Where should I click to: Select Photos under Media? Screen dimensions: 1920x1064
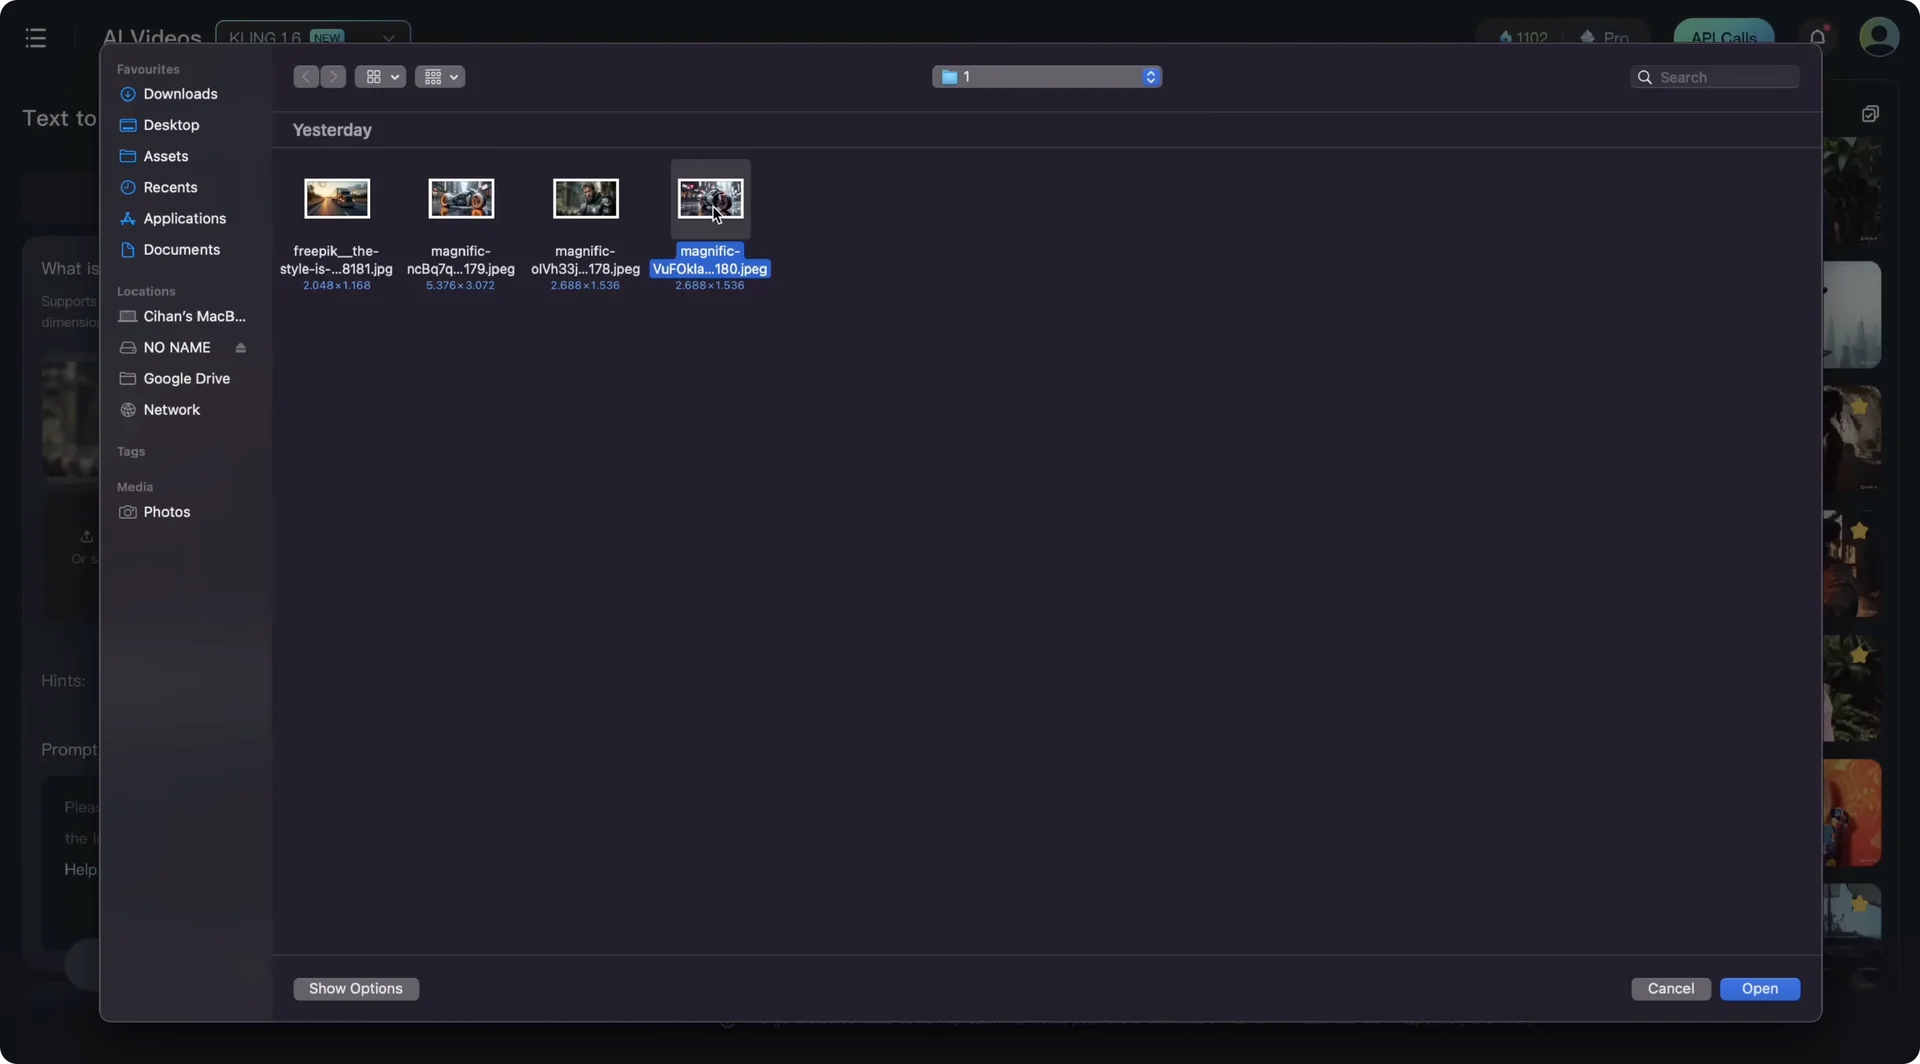(x=165, y=511)
